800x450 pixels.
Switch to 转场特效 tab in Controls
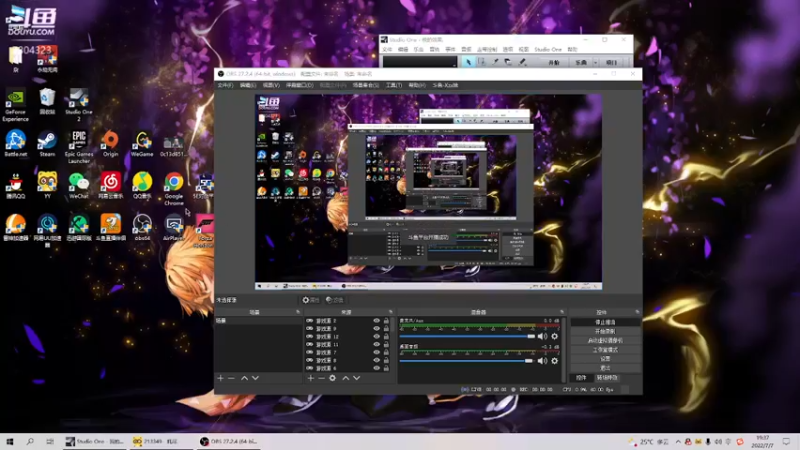607,378
